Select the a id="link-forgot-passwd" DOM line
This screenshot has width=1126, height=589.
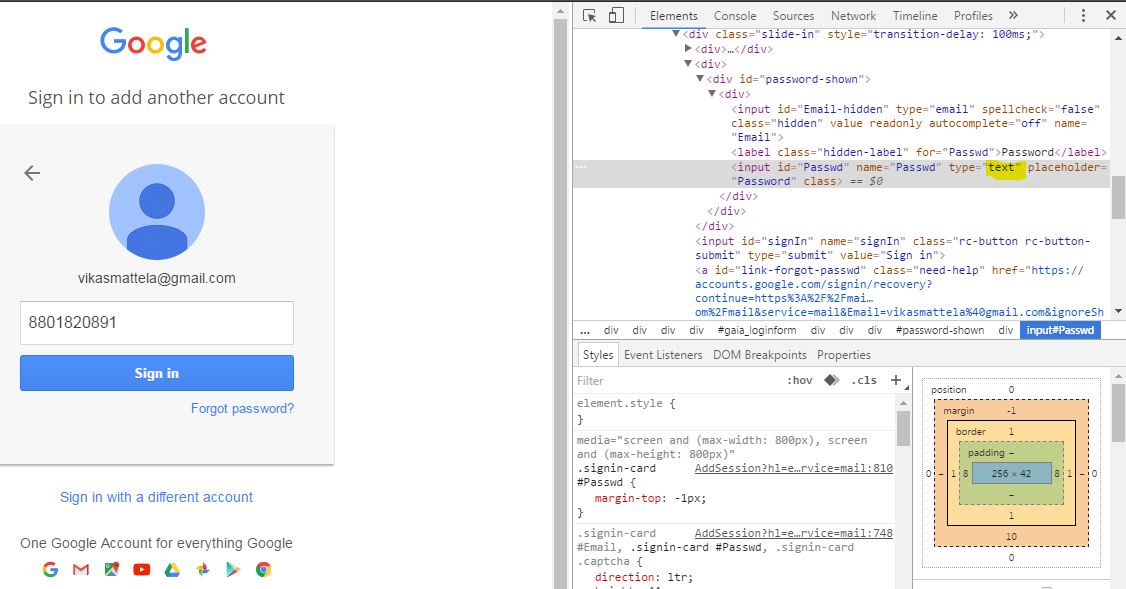coord(899,291)
